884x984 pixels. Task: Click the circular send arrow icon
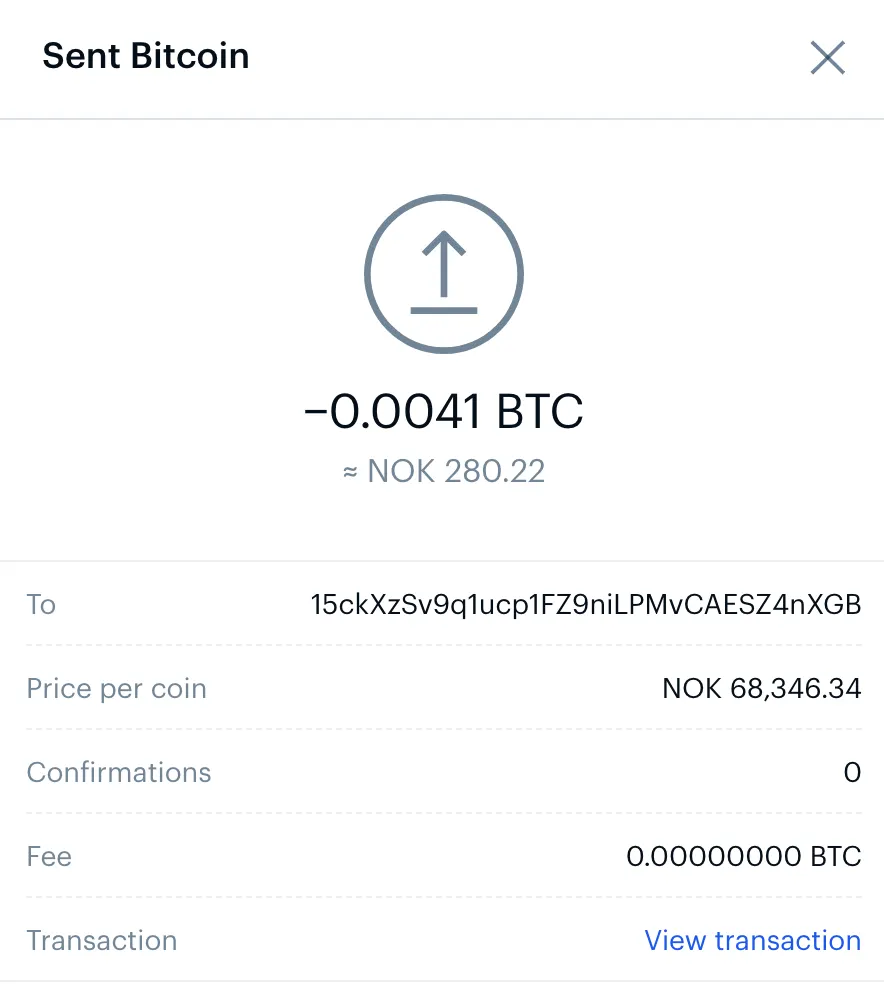tap(444, 272)
